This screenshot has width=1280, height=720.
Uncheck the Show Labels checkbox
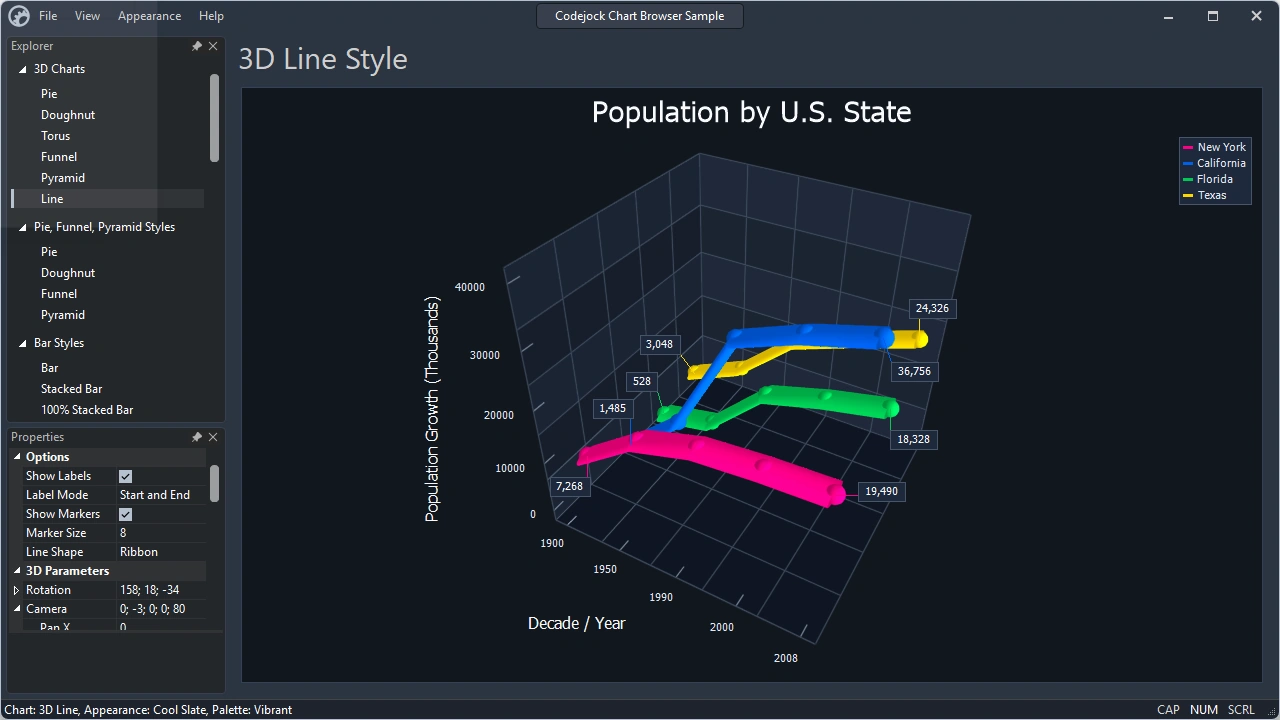125,476
